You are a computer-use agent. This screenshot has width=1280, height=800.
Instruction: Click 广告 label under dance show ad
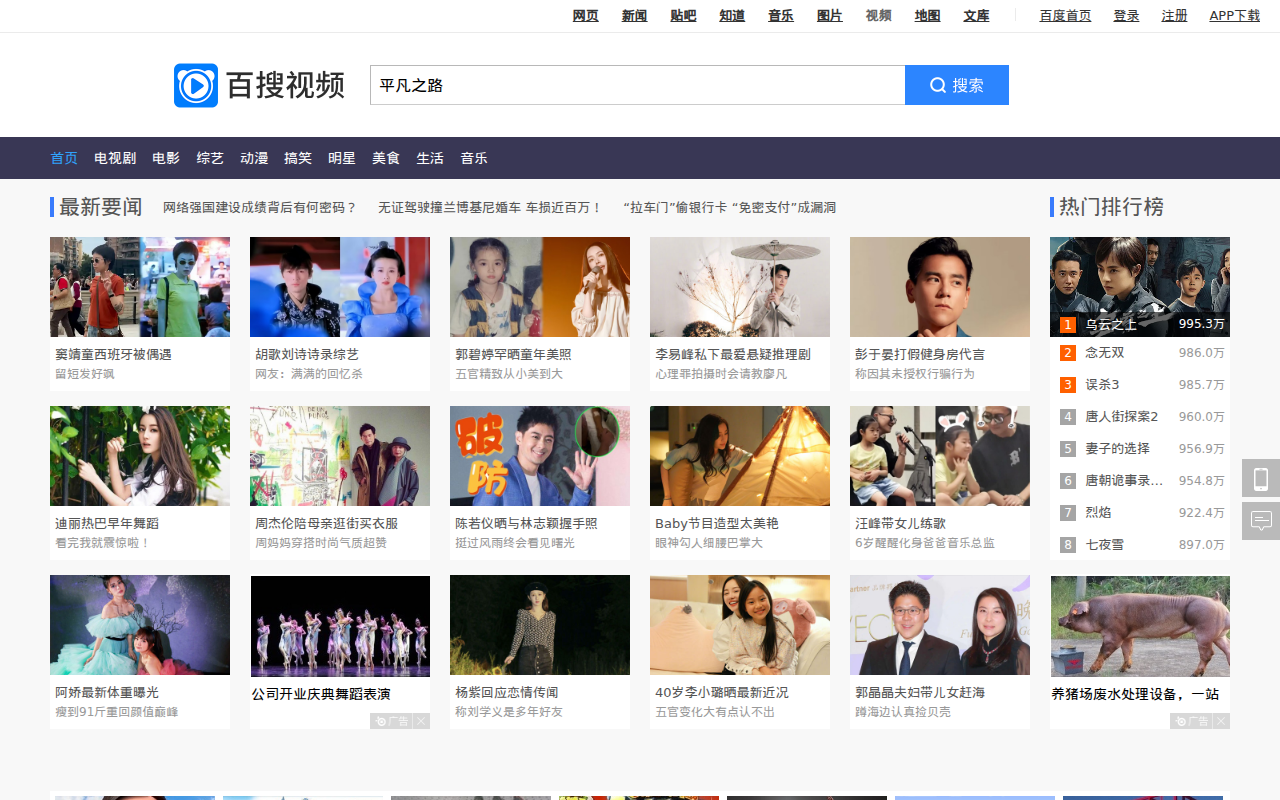(392, 721)
